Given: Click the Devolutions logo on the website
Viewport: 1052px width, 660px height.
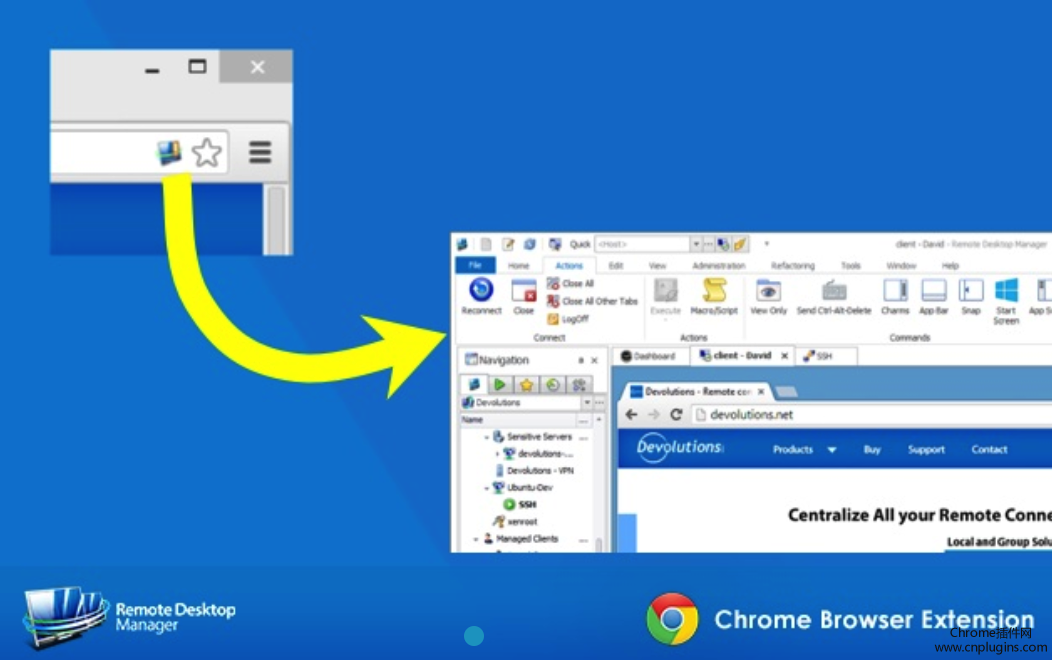Looking at the screenshot, I should click(680, 447).
